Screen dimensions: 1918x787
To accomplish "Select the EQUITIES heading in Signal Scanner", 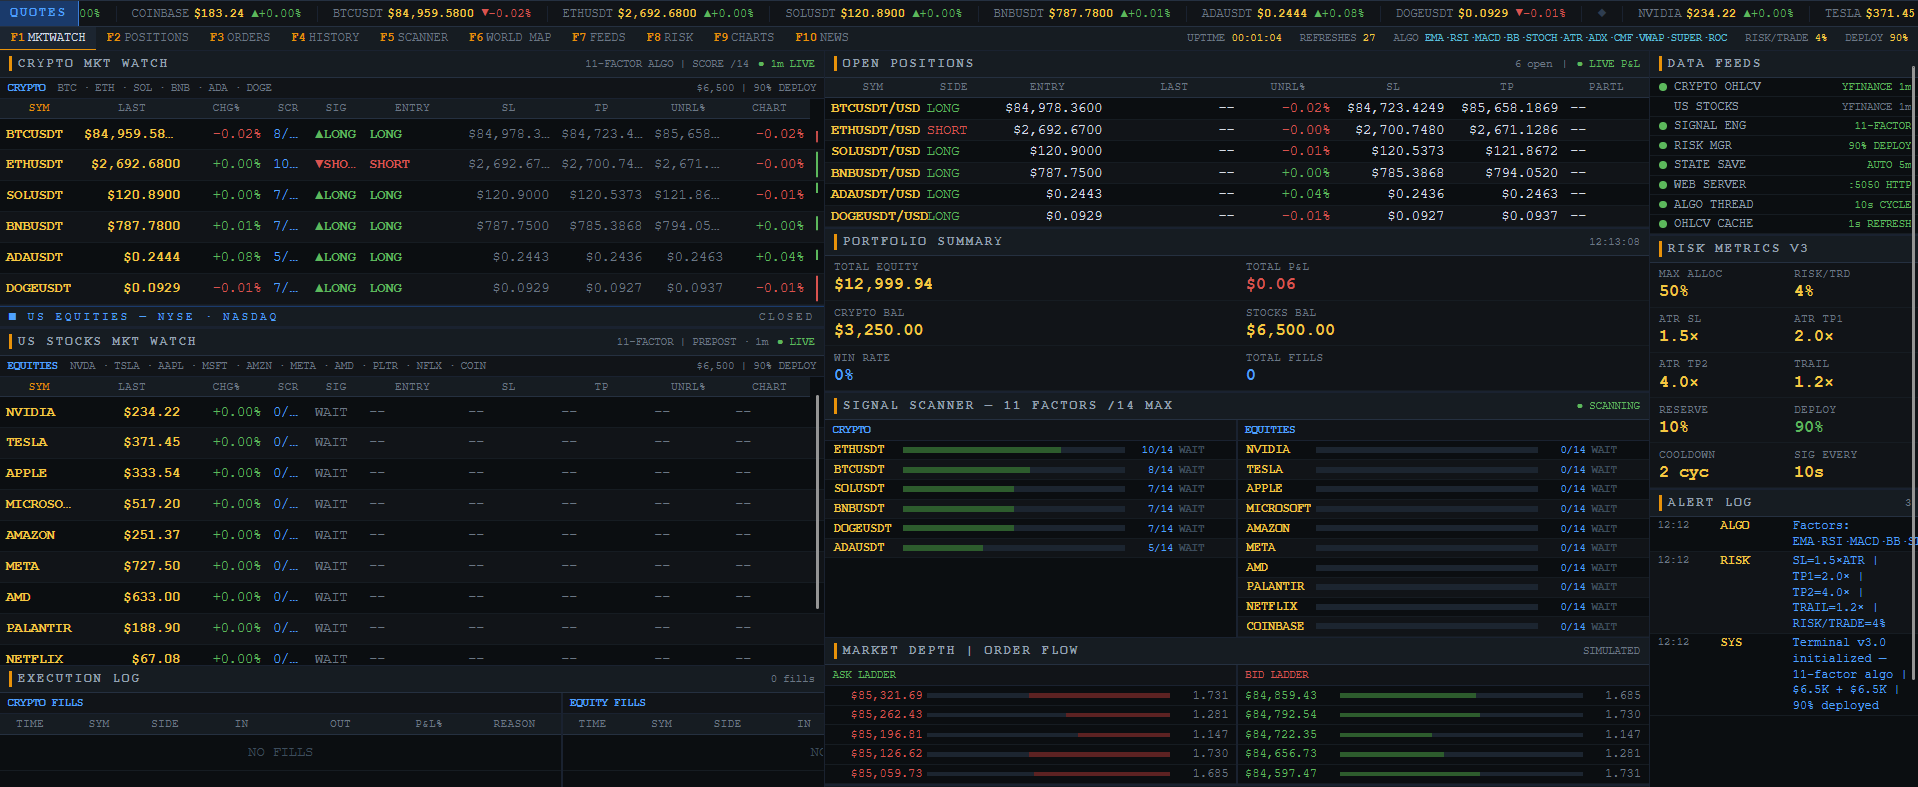I will [1270, 430].
